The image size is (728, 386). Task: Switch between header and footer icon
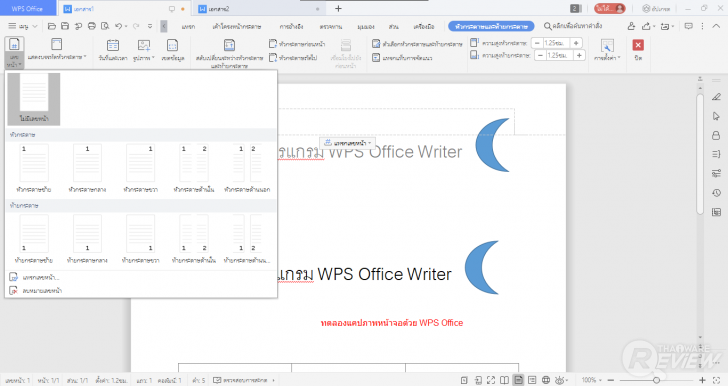229,45
